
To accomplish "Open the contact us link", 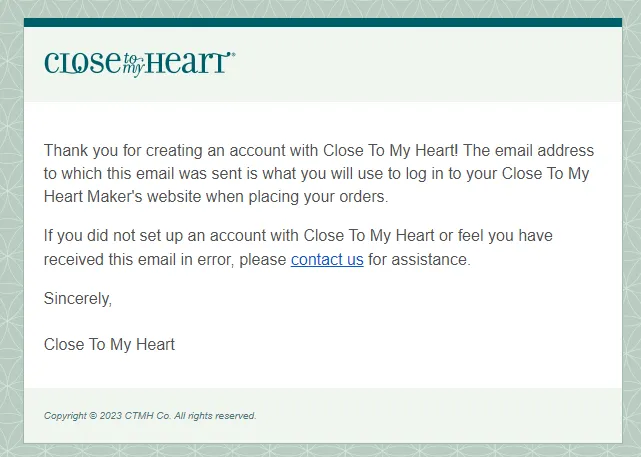I will pyautogui.click(x=327, y=260).
